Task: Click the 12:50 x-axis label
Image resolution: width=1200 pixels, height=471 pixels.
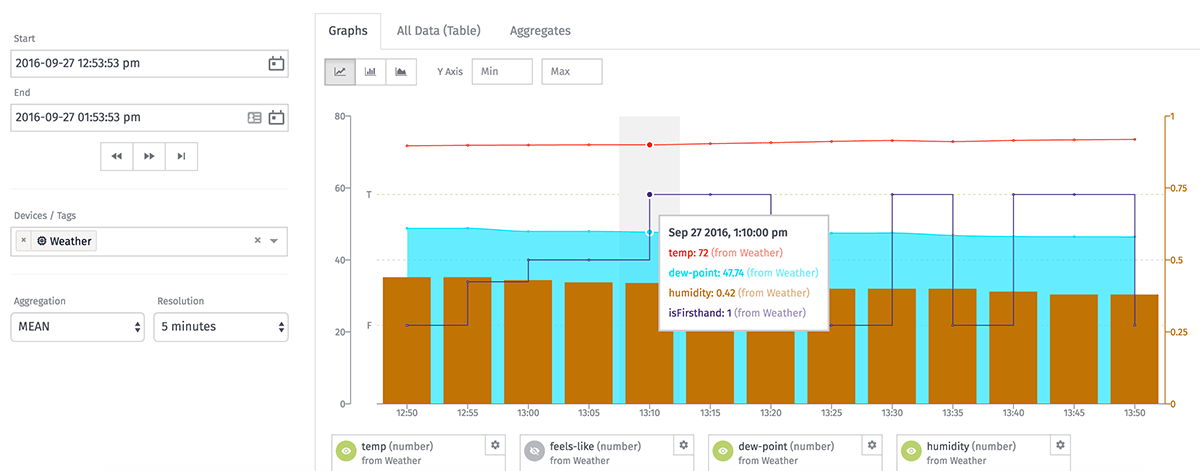Action: (407, 413)
